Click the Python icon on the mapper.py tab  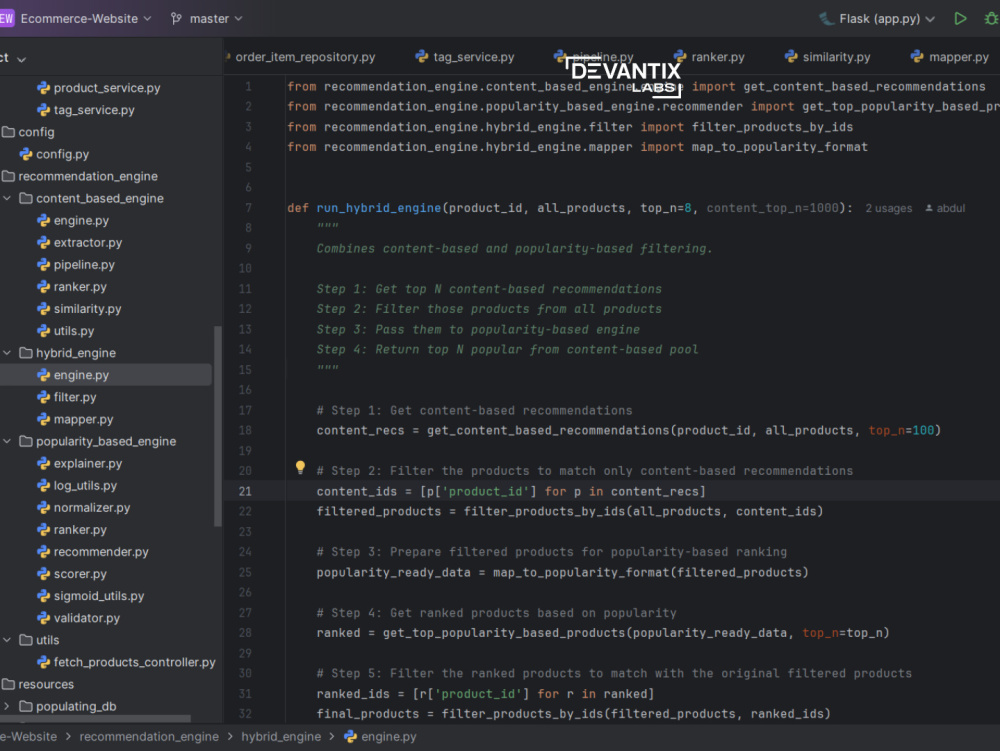[917, 57]
